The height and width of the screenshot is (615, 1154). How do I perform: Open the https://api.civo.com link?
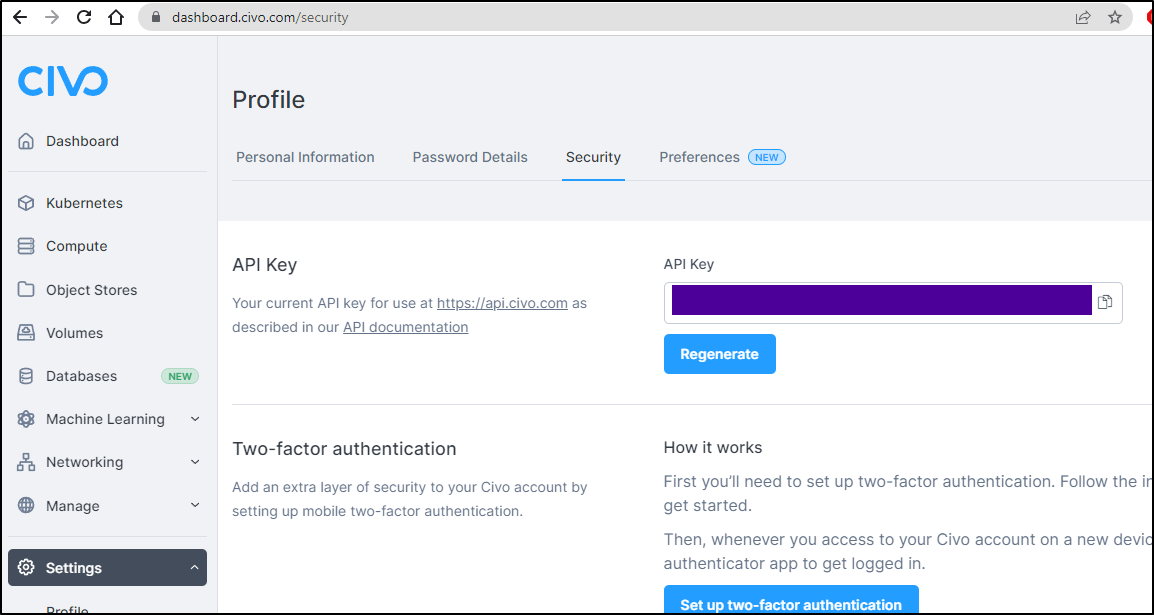tap(502, 303)
